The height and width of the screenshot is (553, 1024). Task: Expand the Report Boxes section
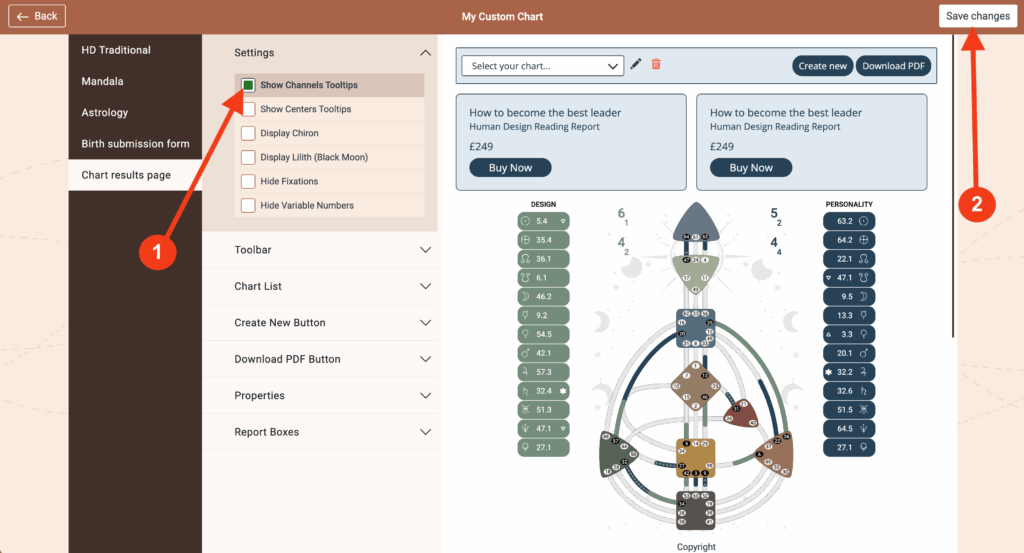tap(333, 432)
